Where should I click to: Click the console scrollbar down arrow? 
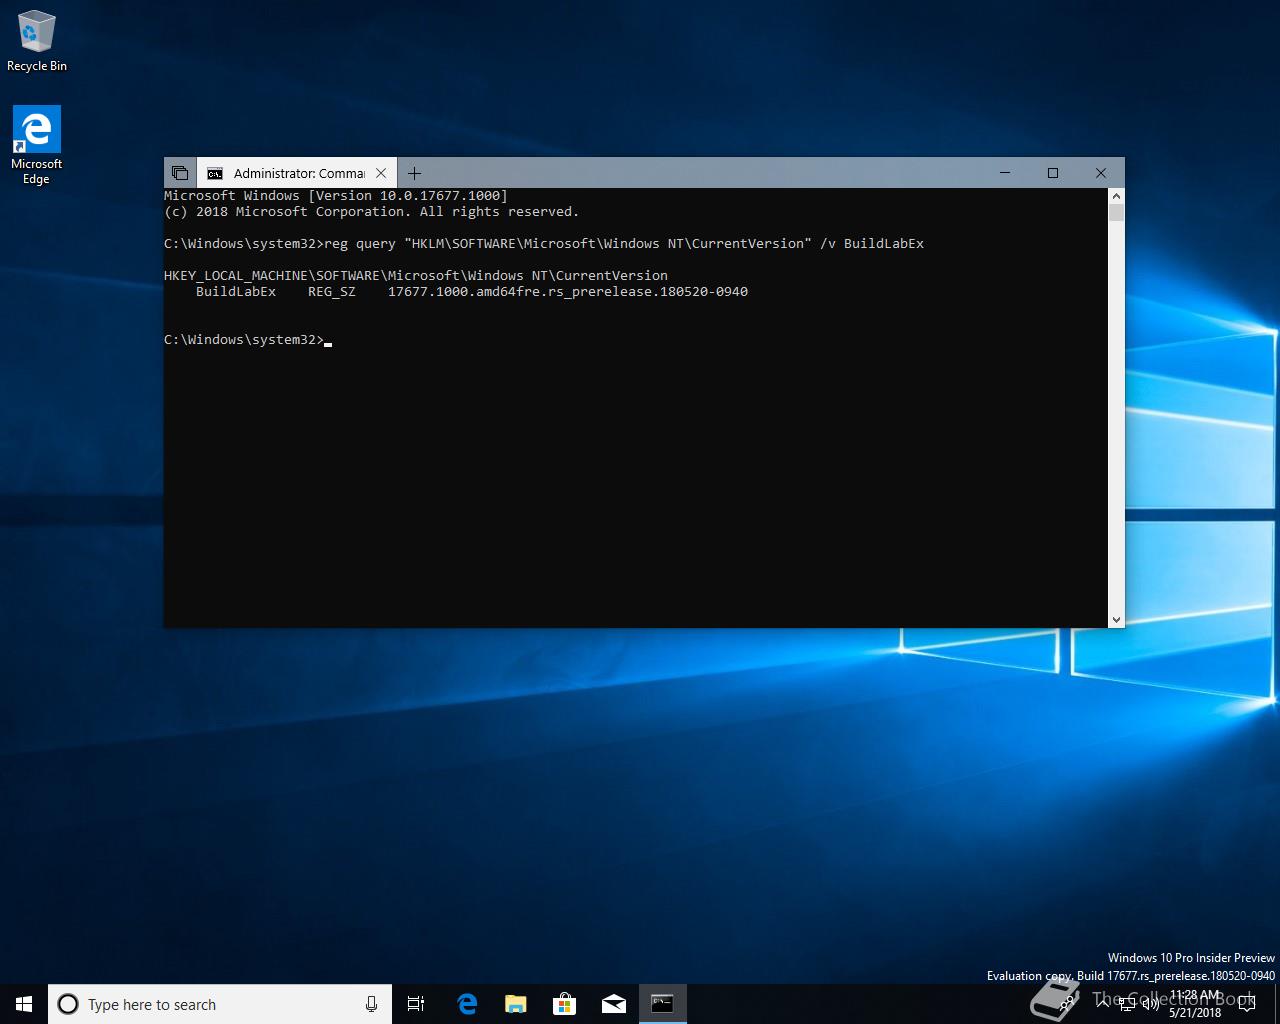coord(1116,620)
